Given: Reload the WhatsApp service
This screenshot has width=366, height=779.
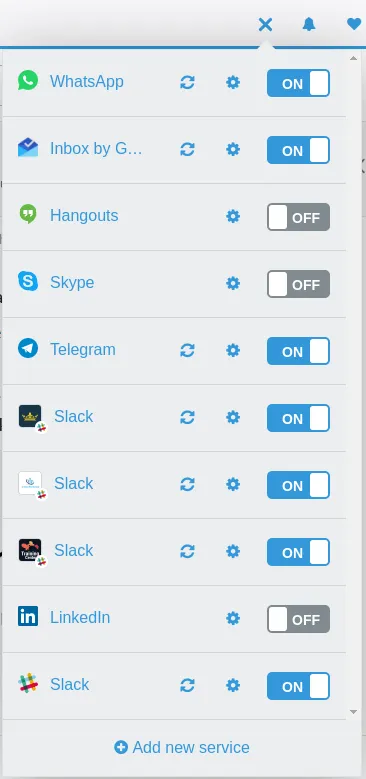Looking at the screenshot, I should (187, 82).
